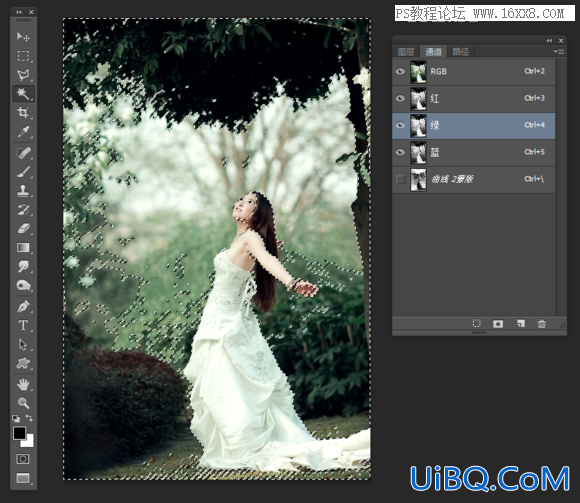Screen dimensions: 580x503
Task: Select the Crop tool
Action: tap(23, 112)
